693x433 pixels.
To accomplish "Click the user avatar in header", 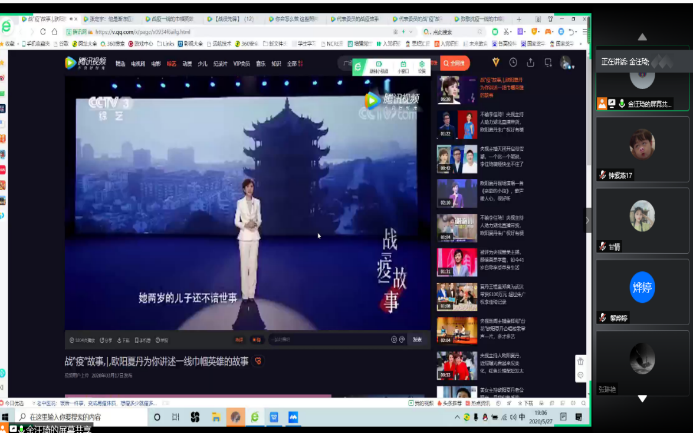I will click(567, 62).
